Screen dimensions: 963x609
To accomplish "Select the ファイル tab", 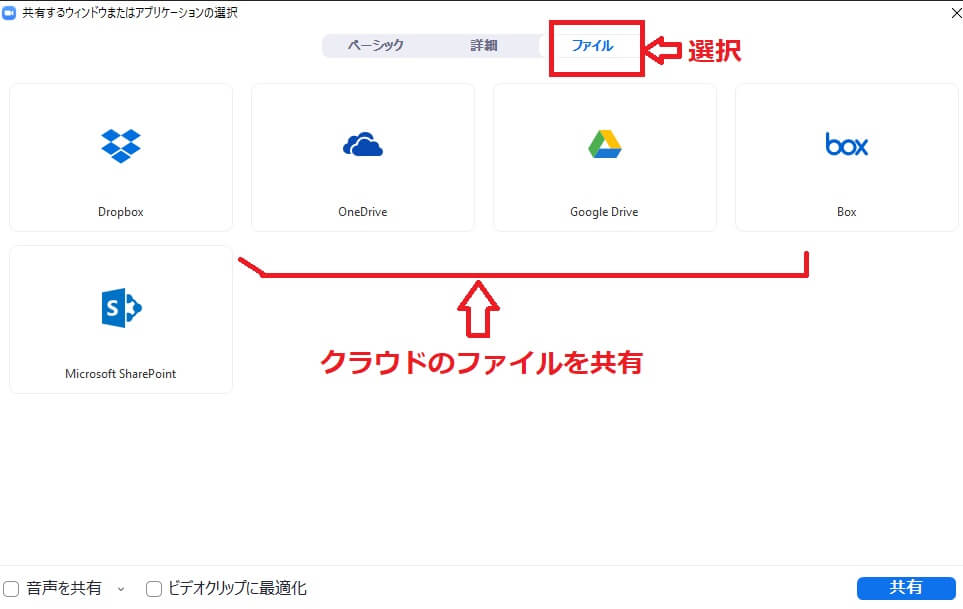I will 592,46.
